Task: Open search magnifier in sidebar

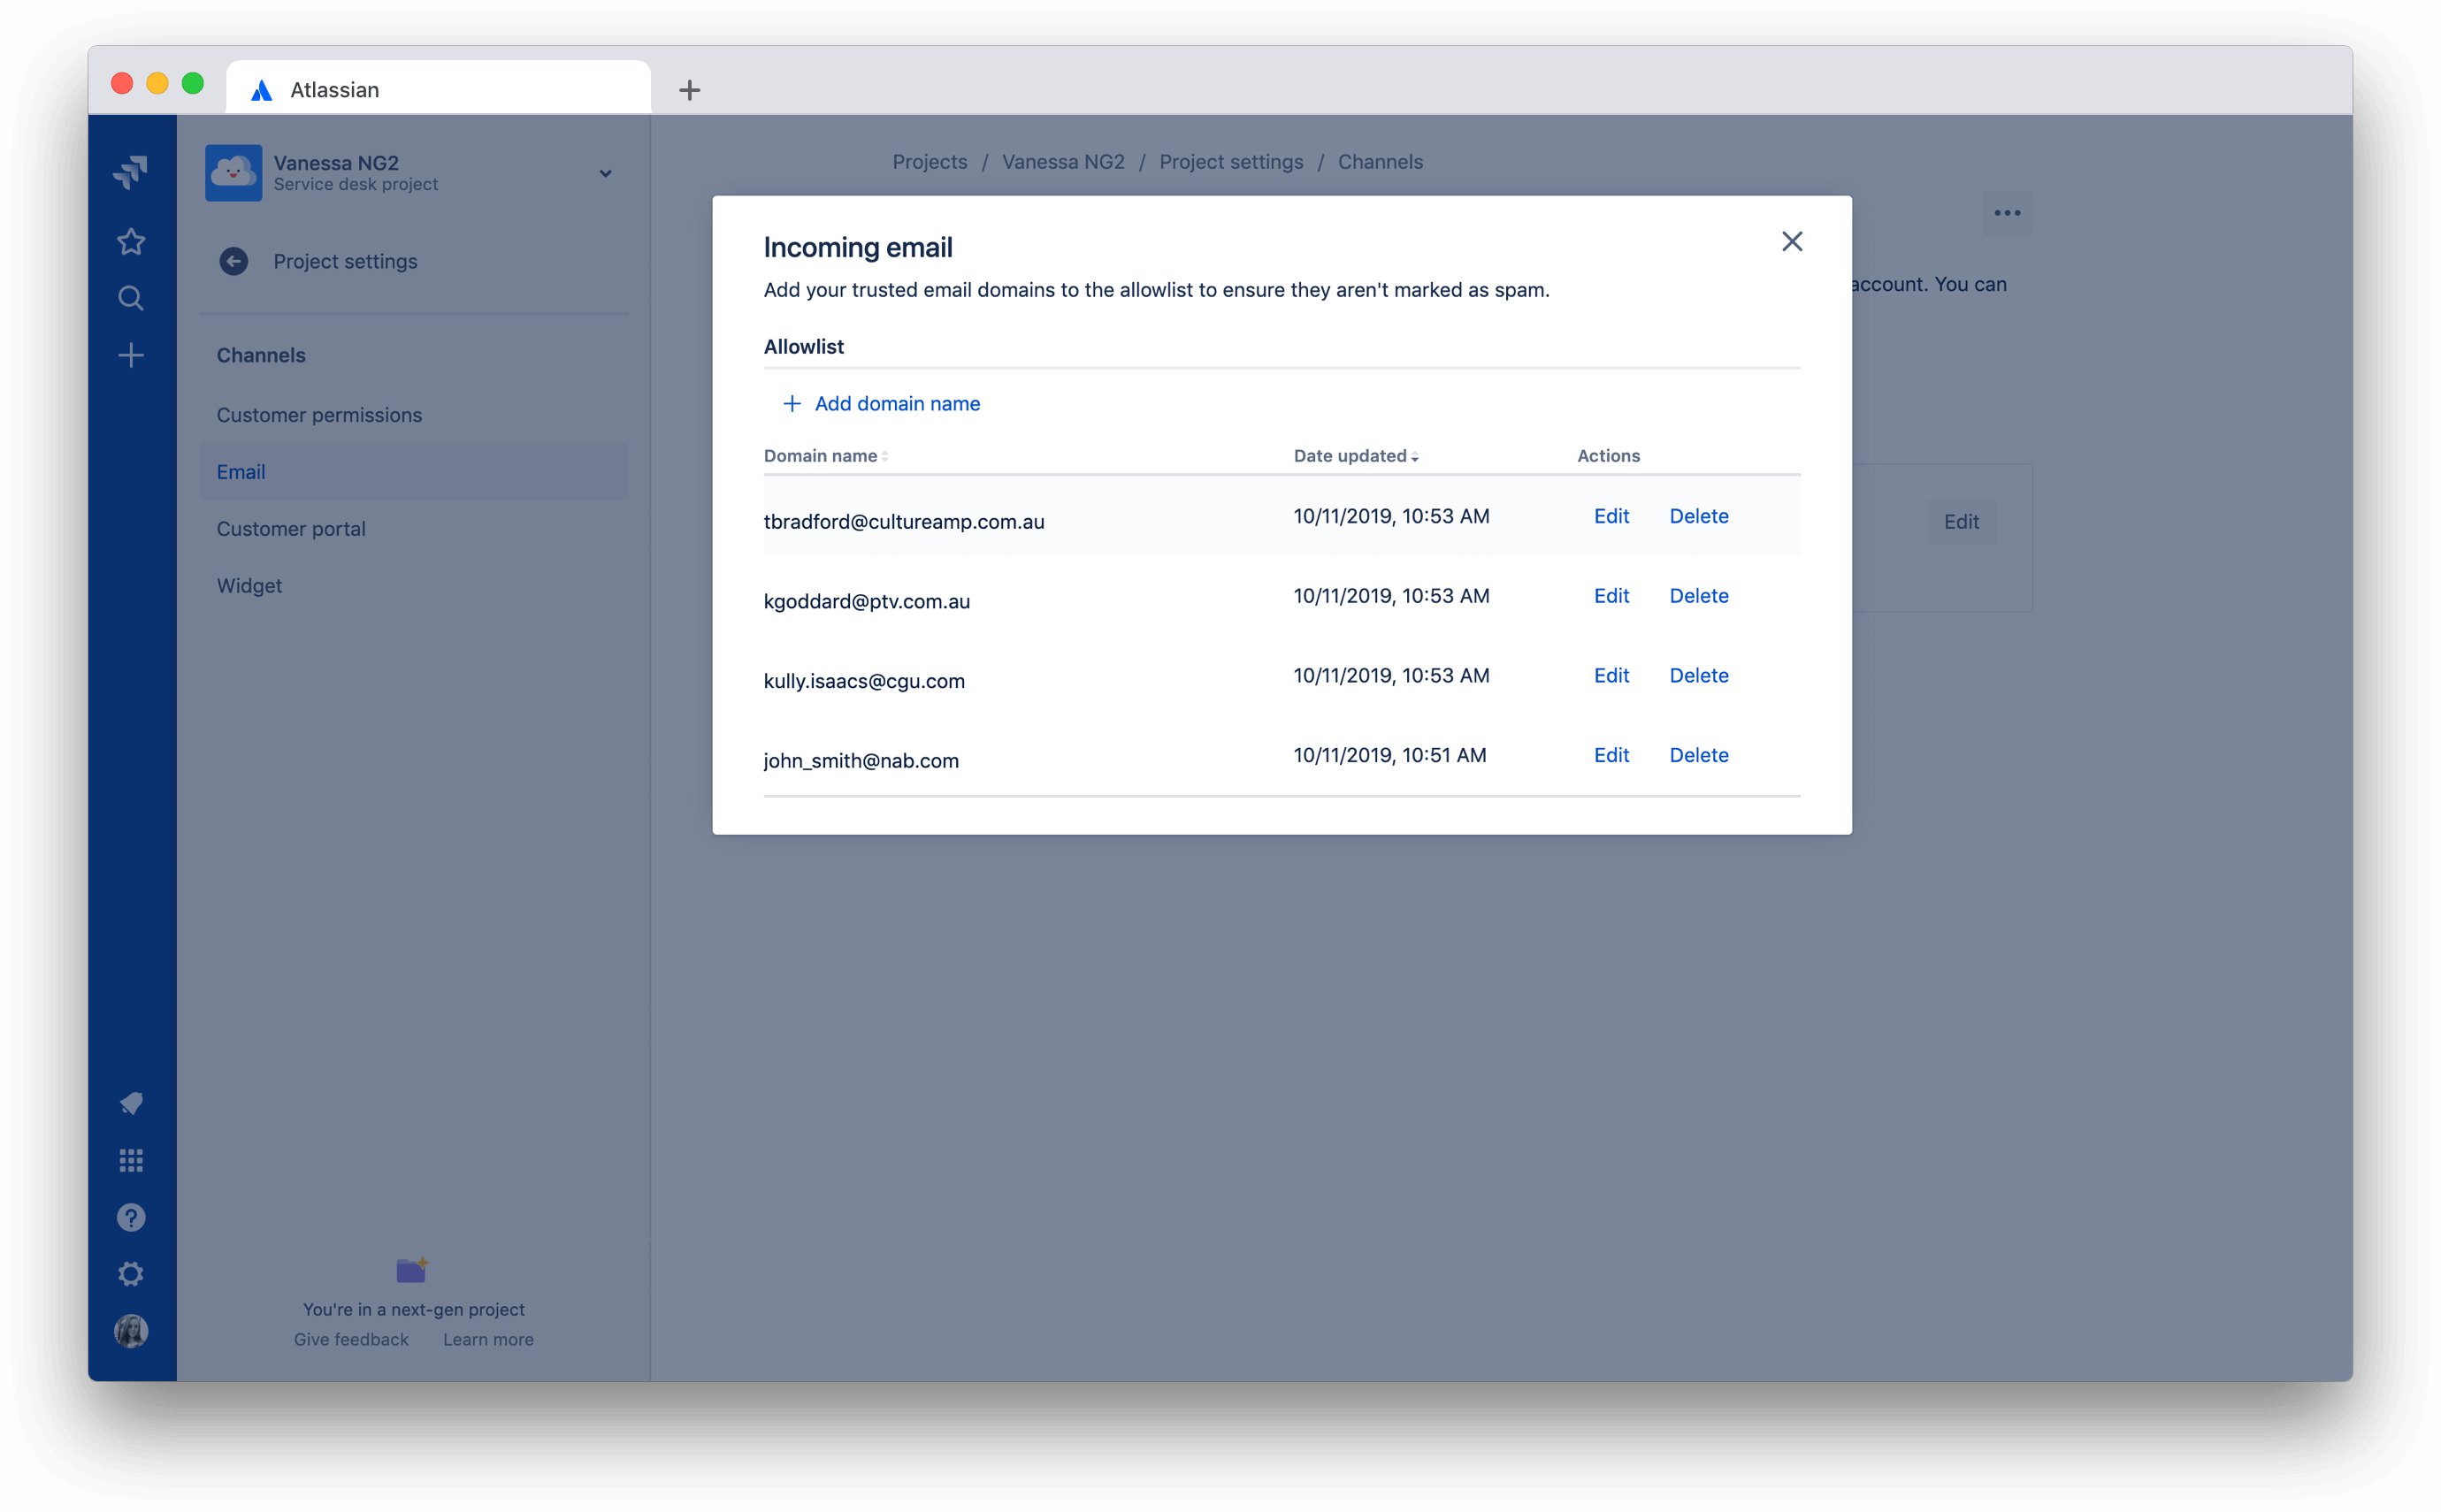Action: (x=131, y=298)
